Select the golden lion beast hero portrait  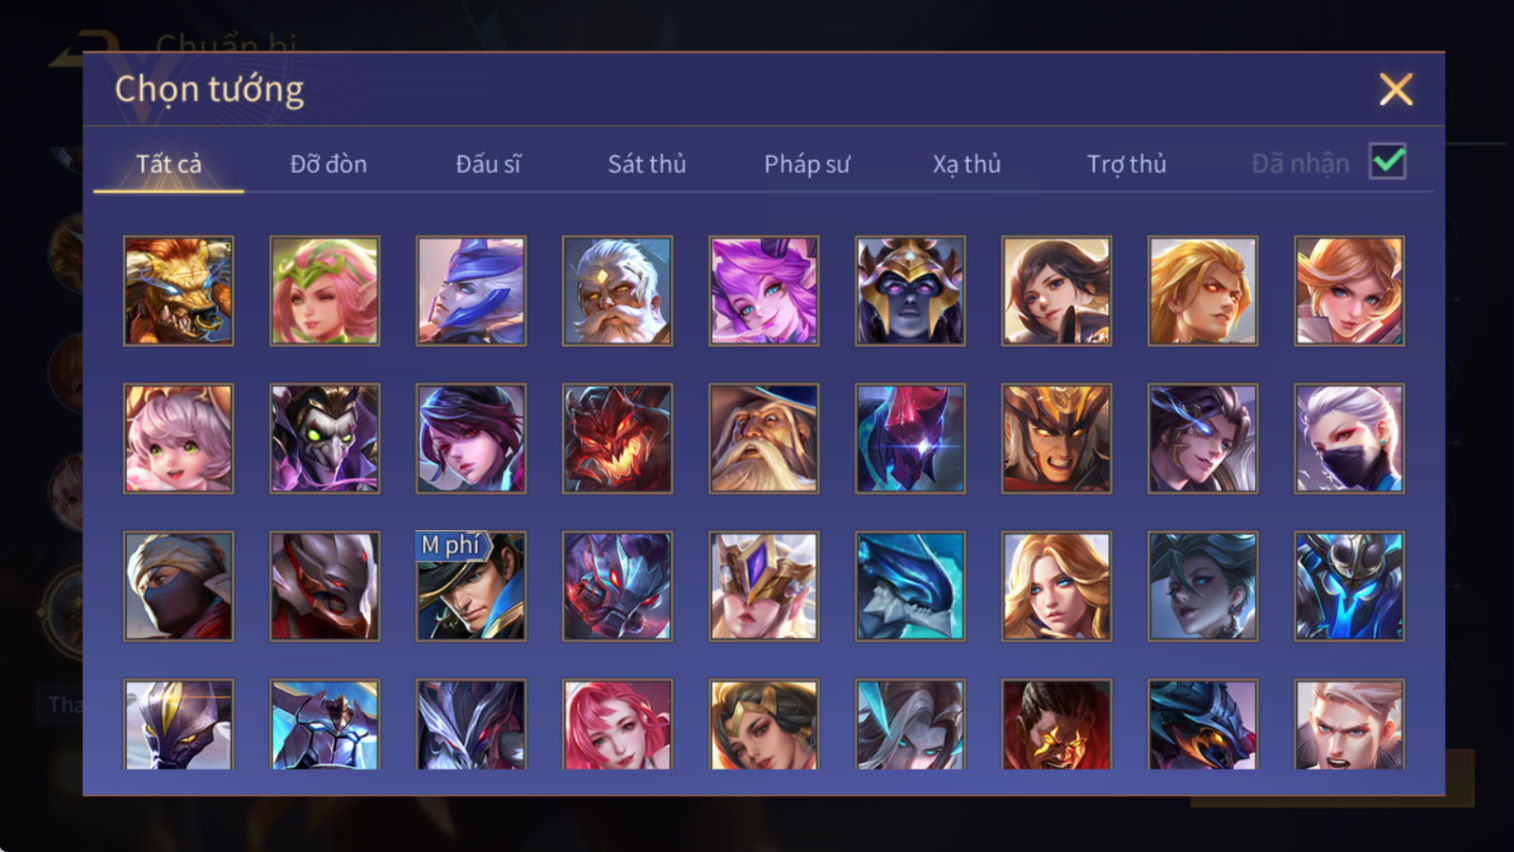click(x=178, y=291)
